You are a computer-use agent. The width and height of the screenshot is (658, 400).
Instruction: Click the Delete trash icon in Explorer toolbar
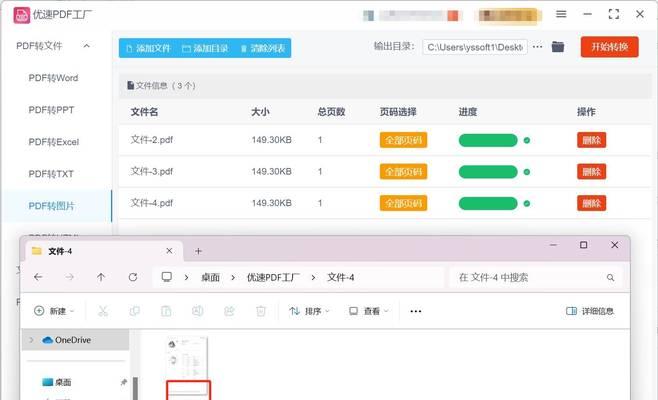click(261, 311)
